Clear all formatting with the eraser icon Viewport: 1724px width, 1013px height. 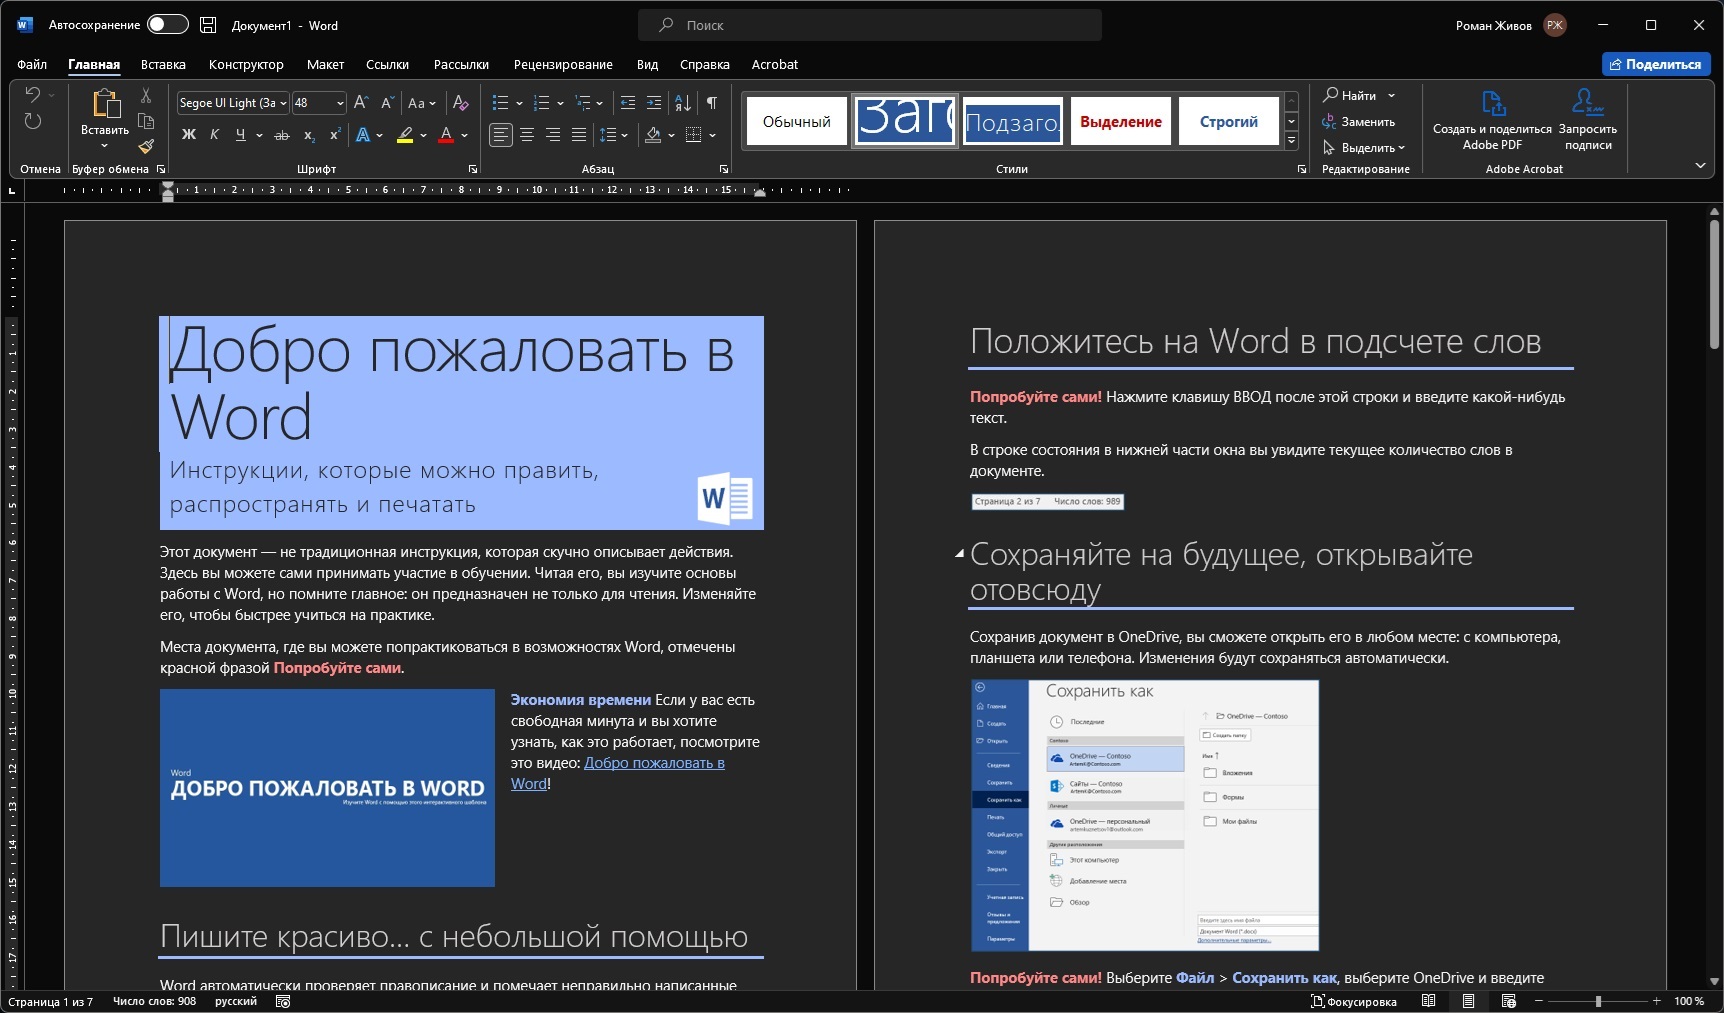point(461,103)
